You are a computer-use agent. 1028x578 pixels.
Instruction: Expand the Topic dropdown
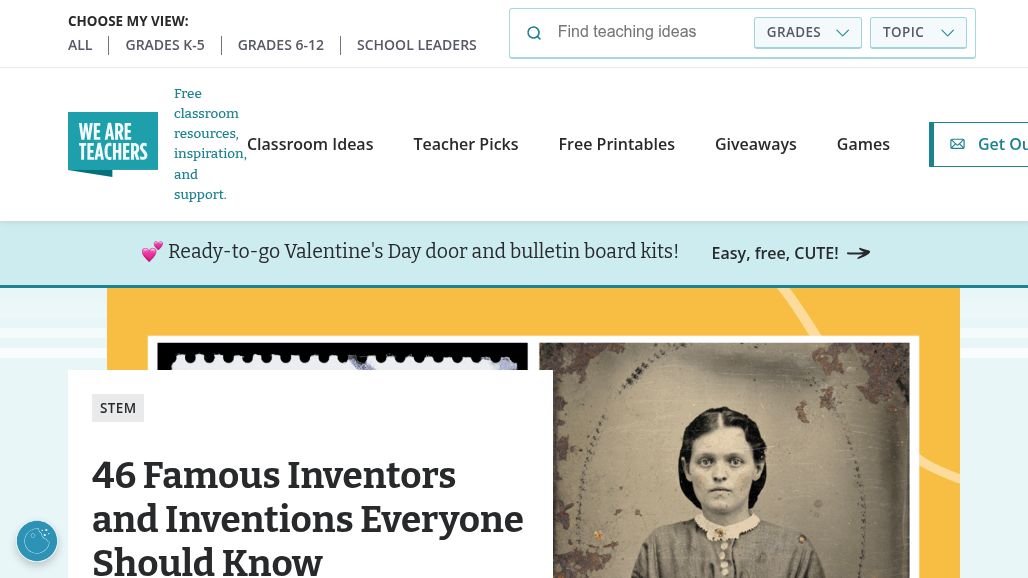point(918,32)
